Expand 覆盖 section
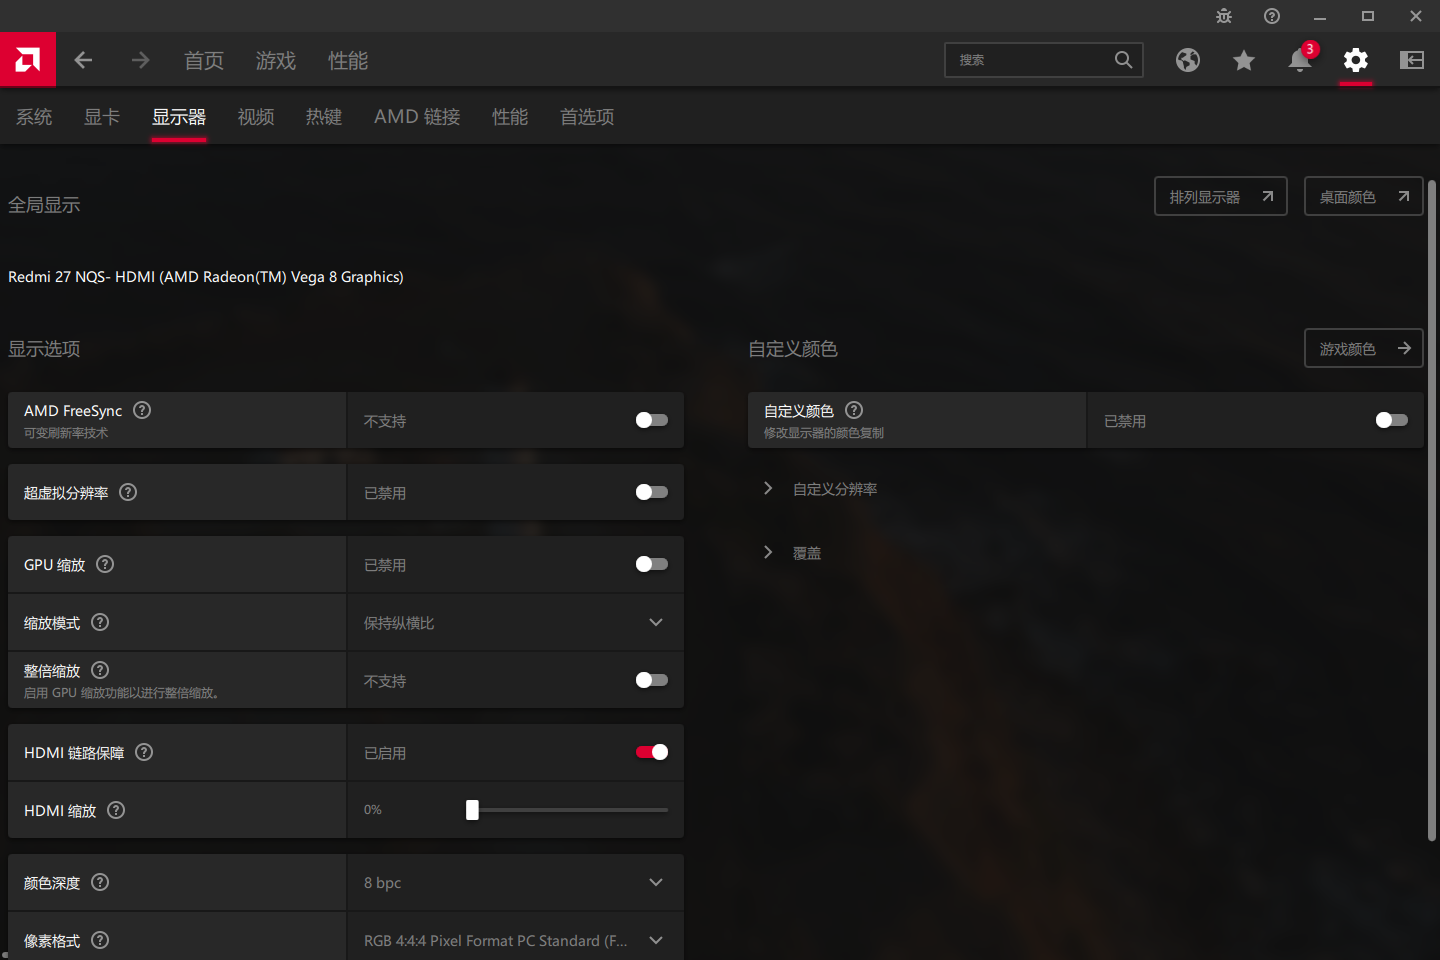This screenshot has height=960, width=1440. pyautogui.click(x=792, y=553)
